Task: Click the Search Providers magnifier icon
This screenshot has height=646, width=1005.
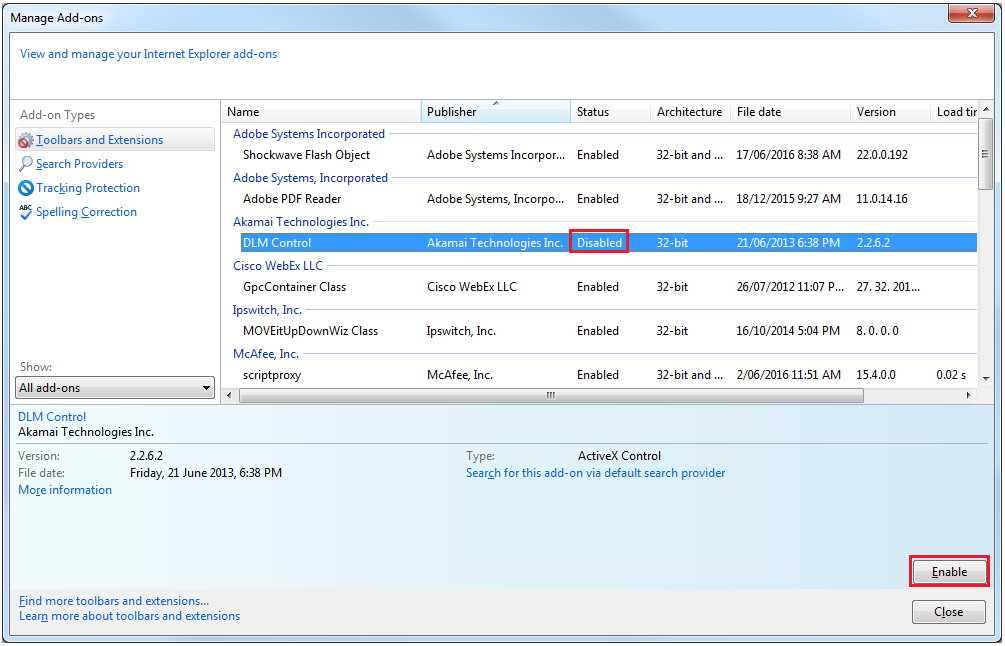Action: pos(26,164)
